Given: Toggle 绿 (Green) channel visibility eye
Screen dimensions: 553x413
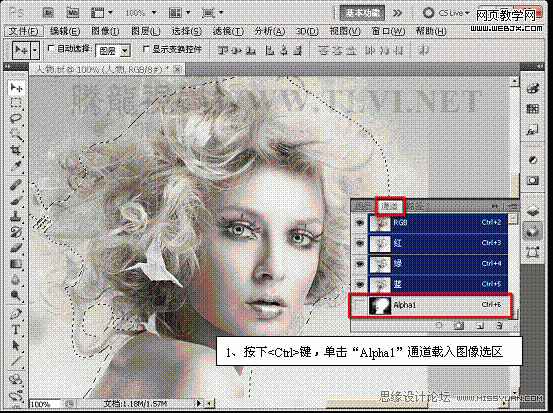Looking at the screenshot, I should click(x=360, y=264).
